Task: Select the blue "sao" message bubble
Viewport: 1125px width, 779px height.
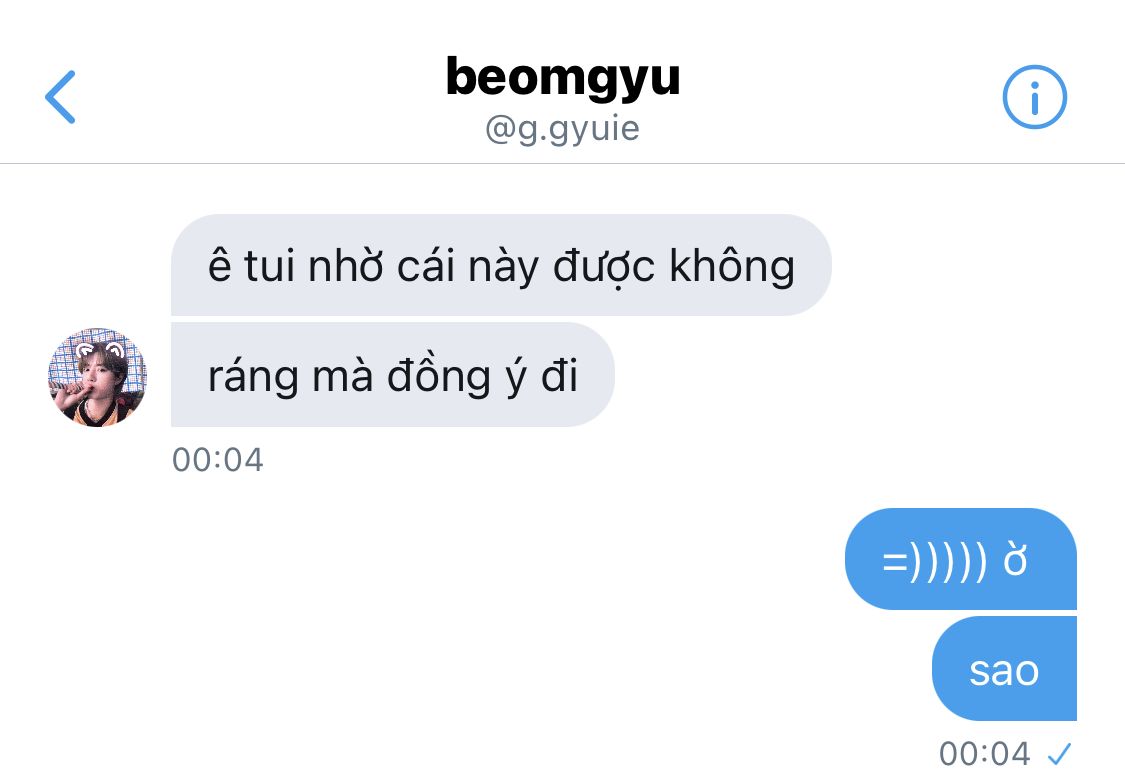Action: coord(1004,669)
